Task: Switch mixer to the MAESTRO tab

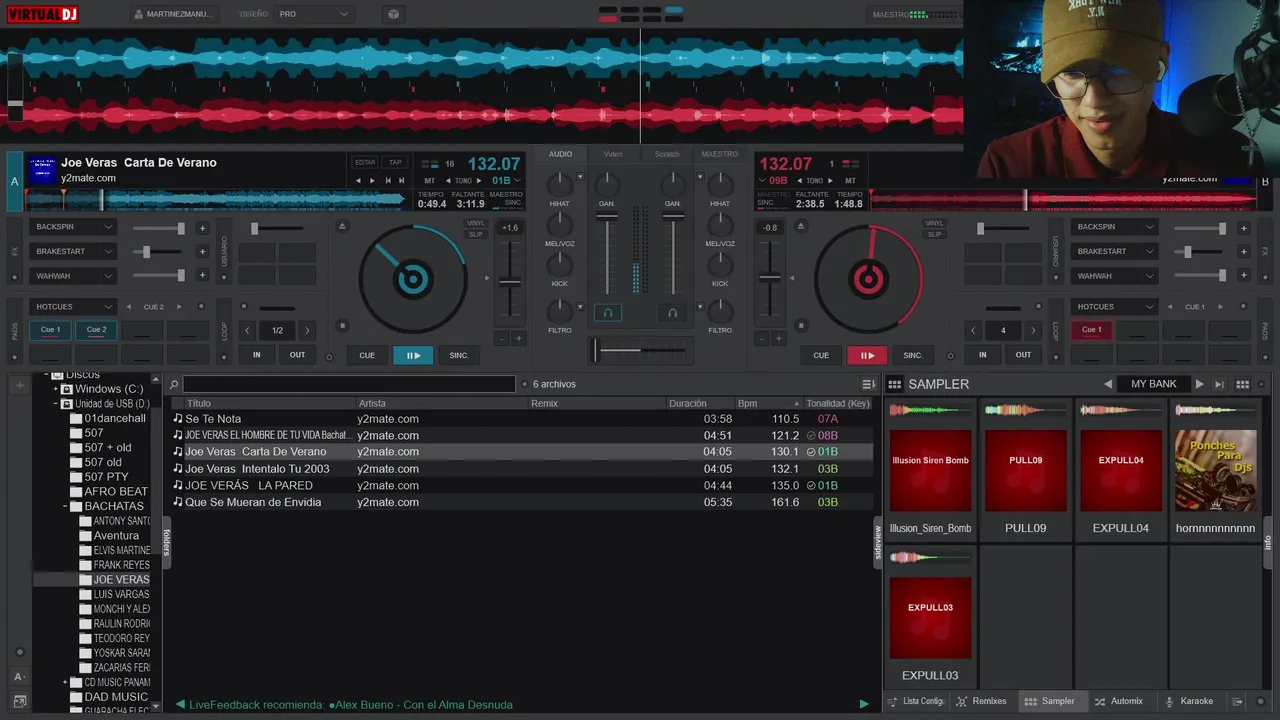Action: tap(720, 154)
